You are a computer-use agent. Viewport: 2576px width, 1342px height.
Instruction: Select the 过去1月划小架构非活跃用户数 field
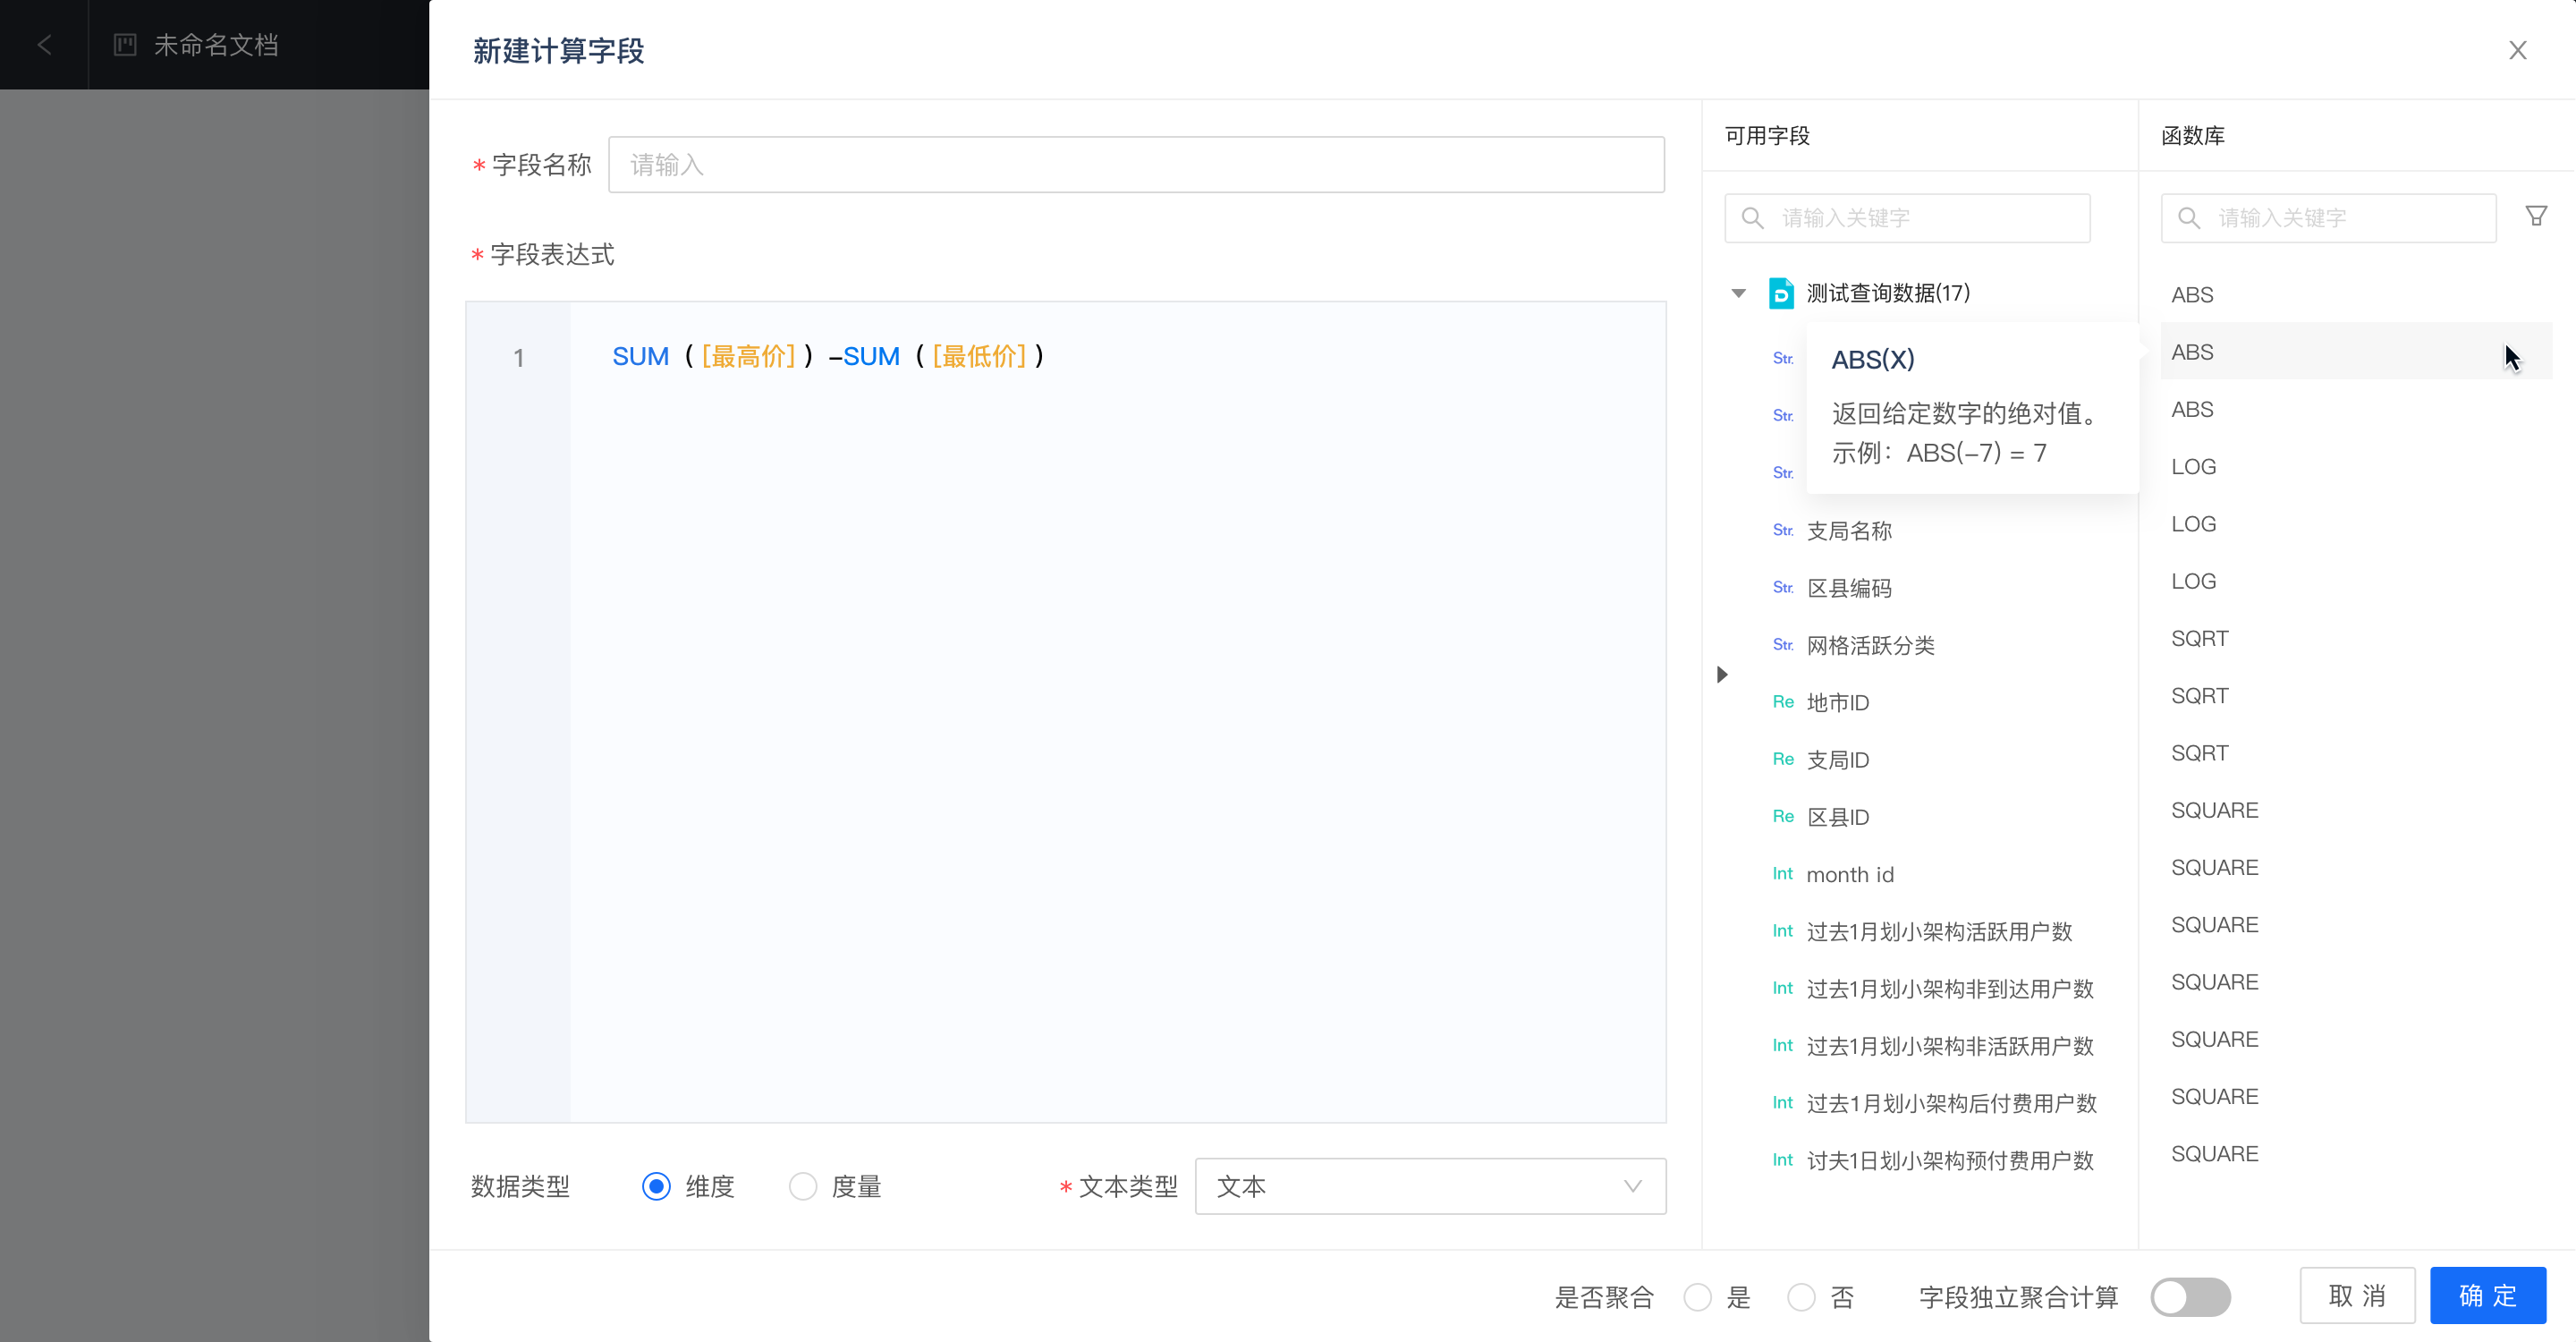1950,1046
